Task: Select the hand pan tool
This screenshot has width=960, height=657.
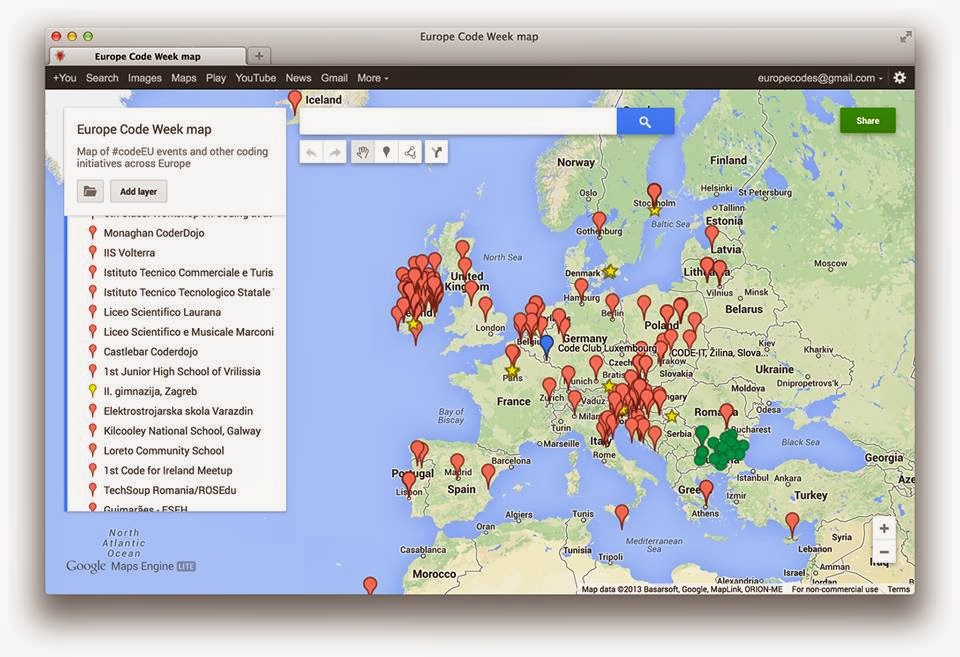Action: (x=362, y=152)
